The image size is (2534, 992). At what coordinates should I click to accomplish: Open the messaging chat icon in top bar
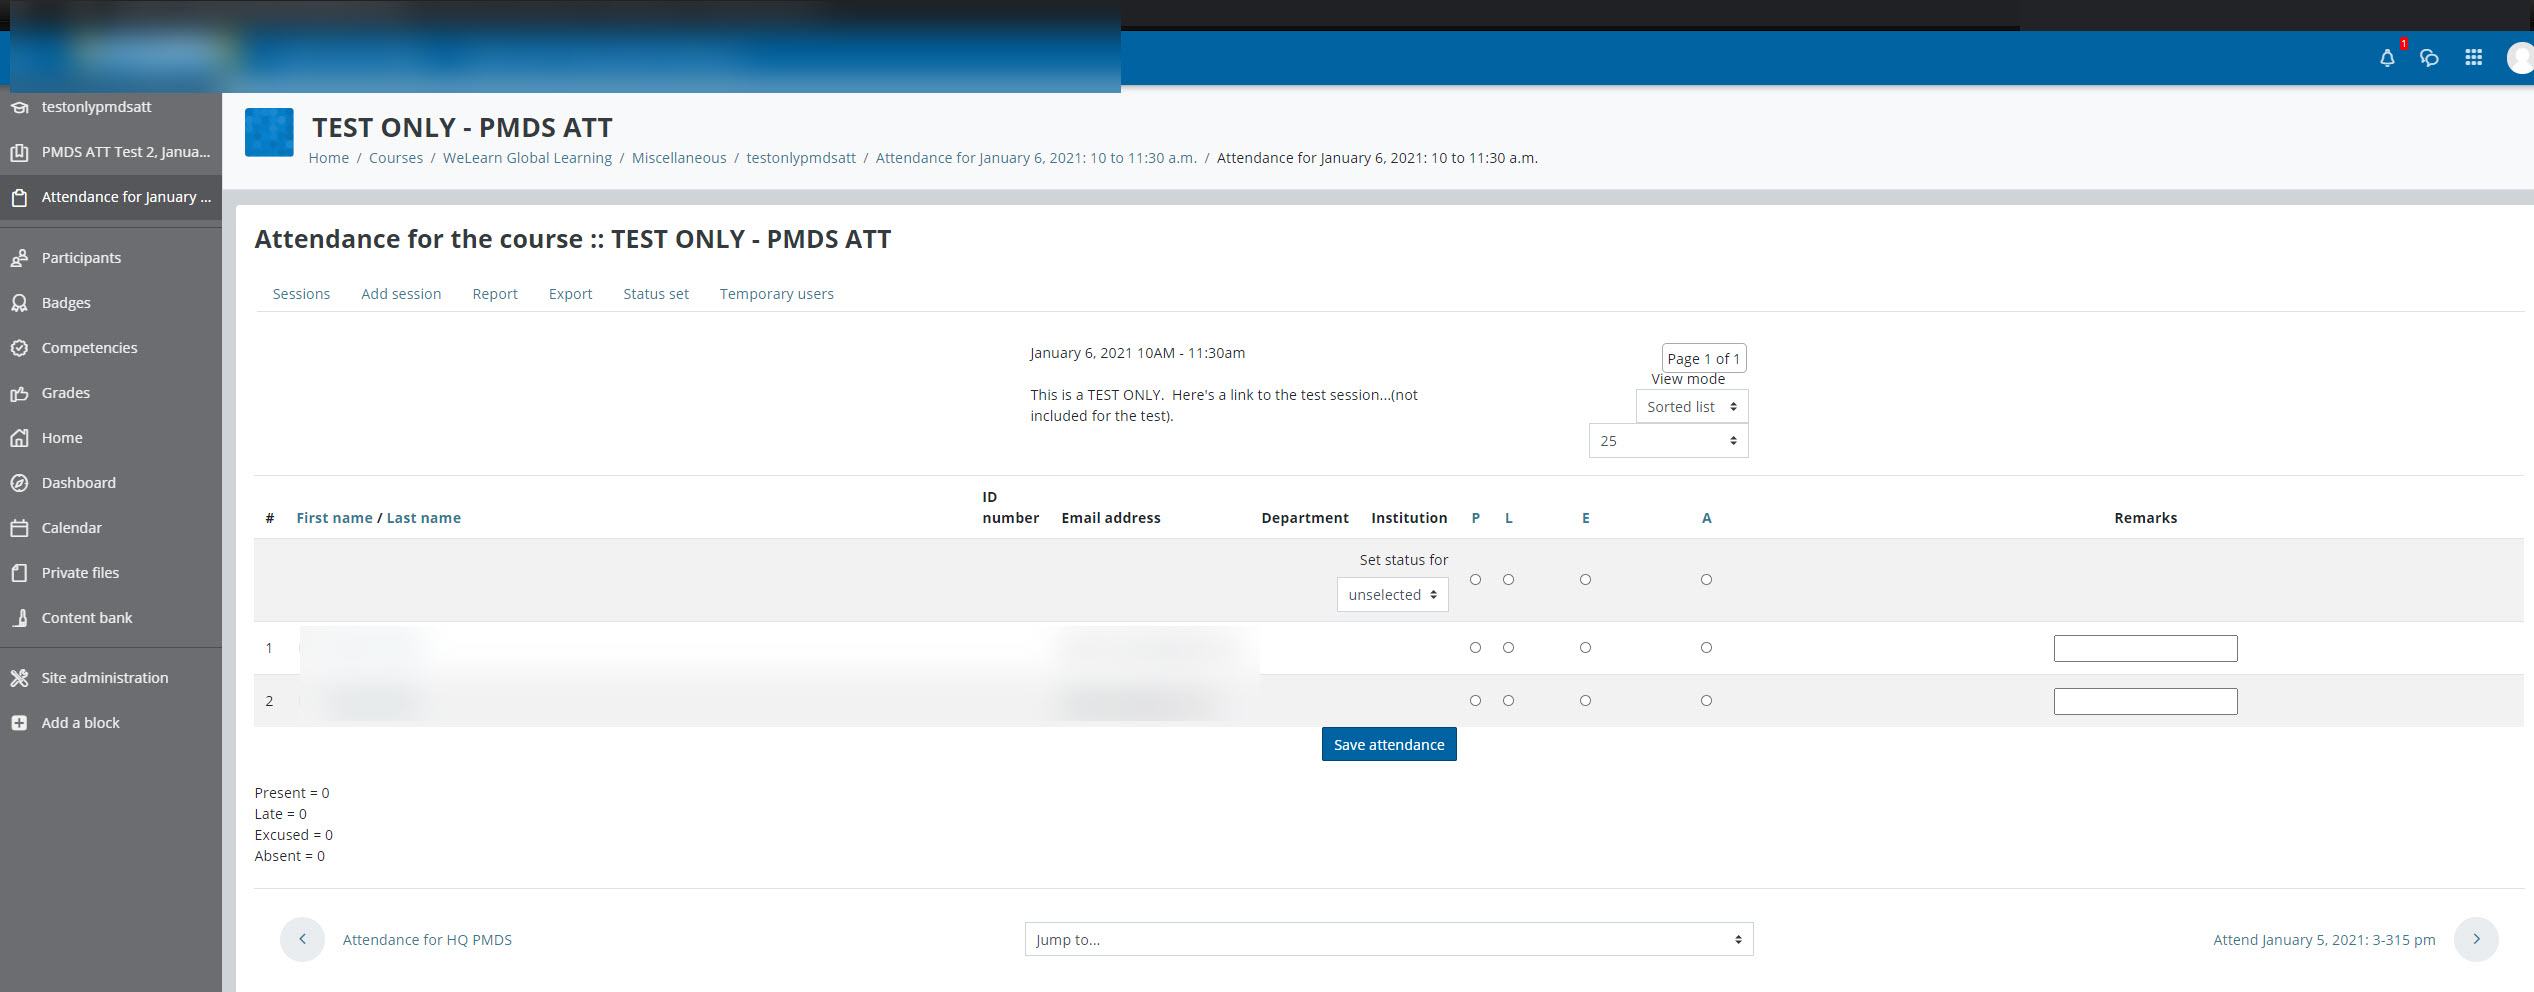pos(2430,58)
